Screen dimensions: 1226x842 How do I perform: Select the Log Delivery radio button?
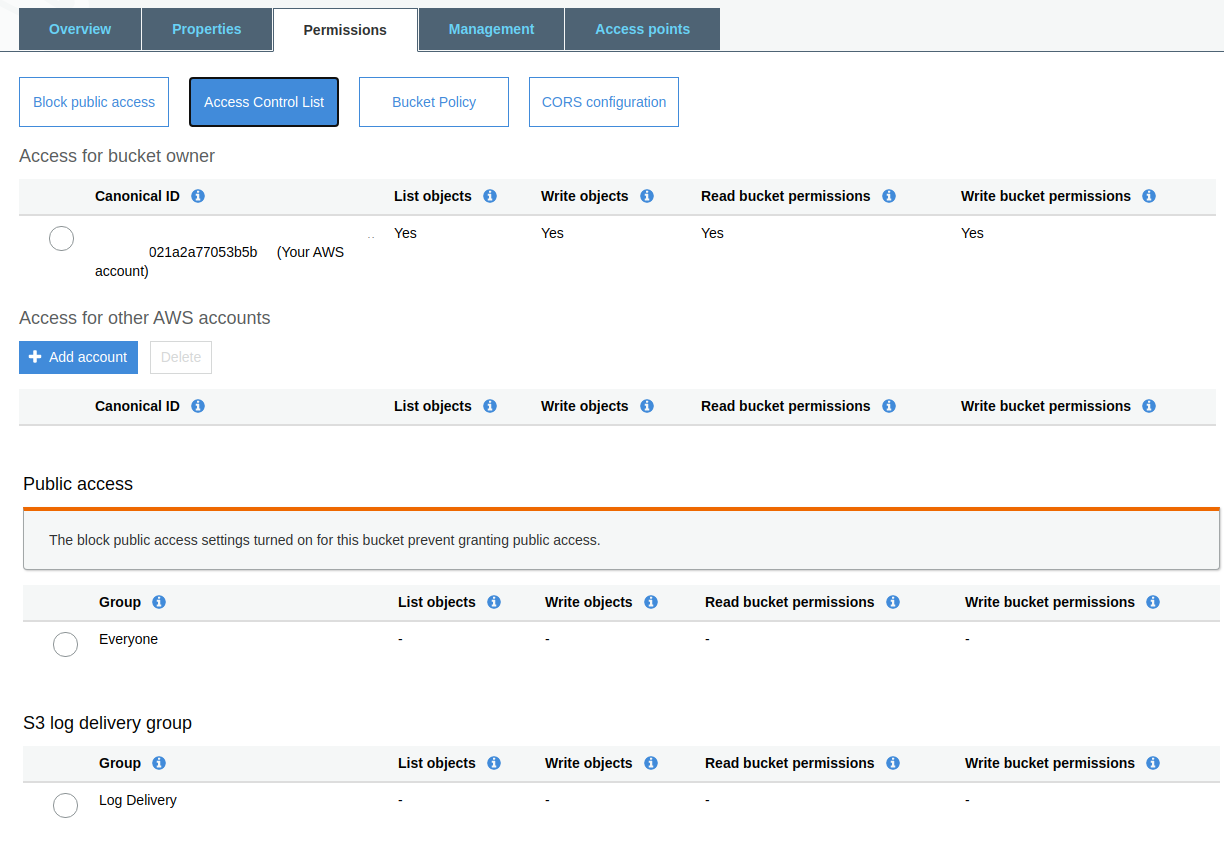click(x=65, y=805)
